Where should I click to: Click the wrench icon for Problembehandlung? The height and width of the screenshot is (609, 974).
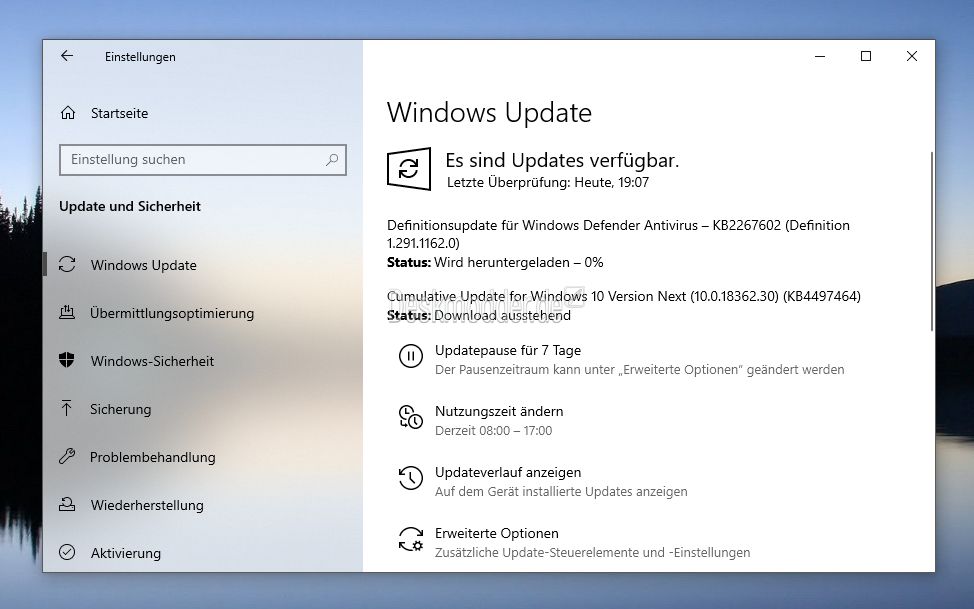(67, 457)
